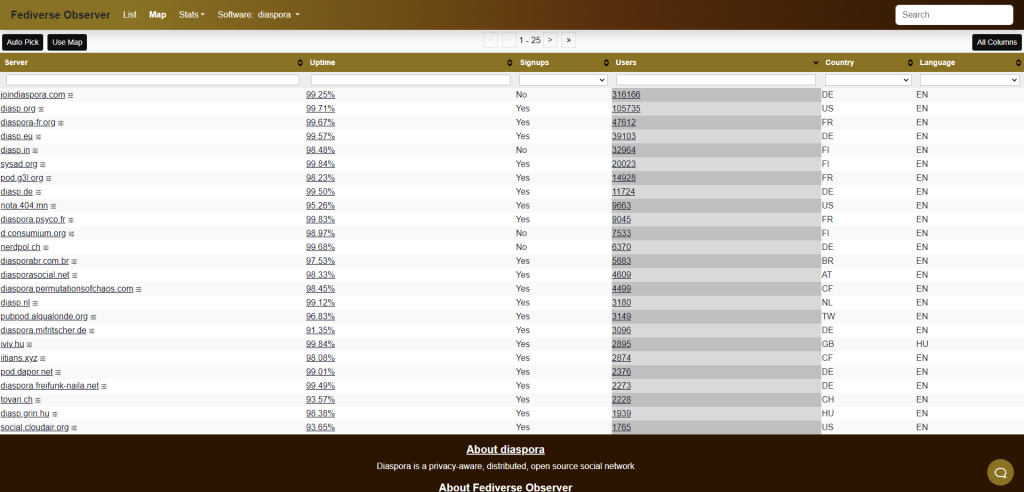Click the details icon next to diasp.de
Screen dimensions: 1024x492
(x=39, y=192)
